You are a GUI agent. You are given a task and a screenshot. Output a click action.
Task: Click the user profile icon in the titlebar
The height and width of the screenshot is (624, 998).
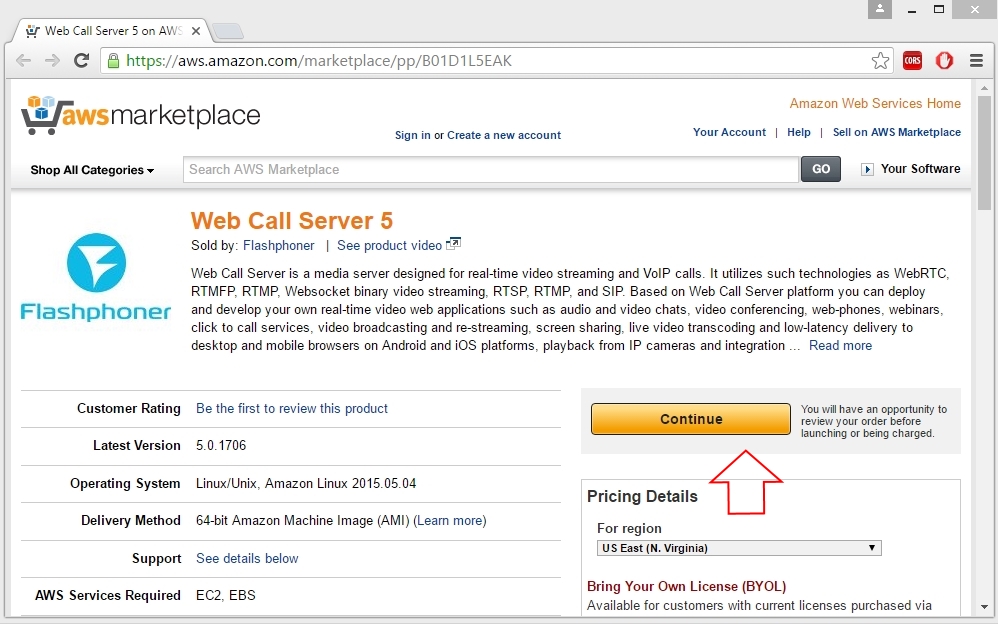tap(878, 9)
